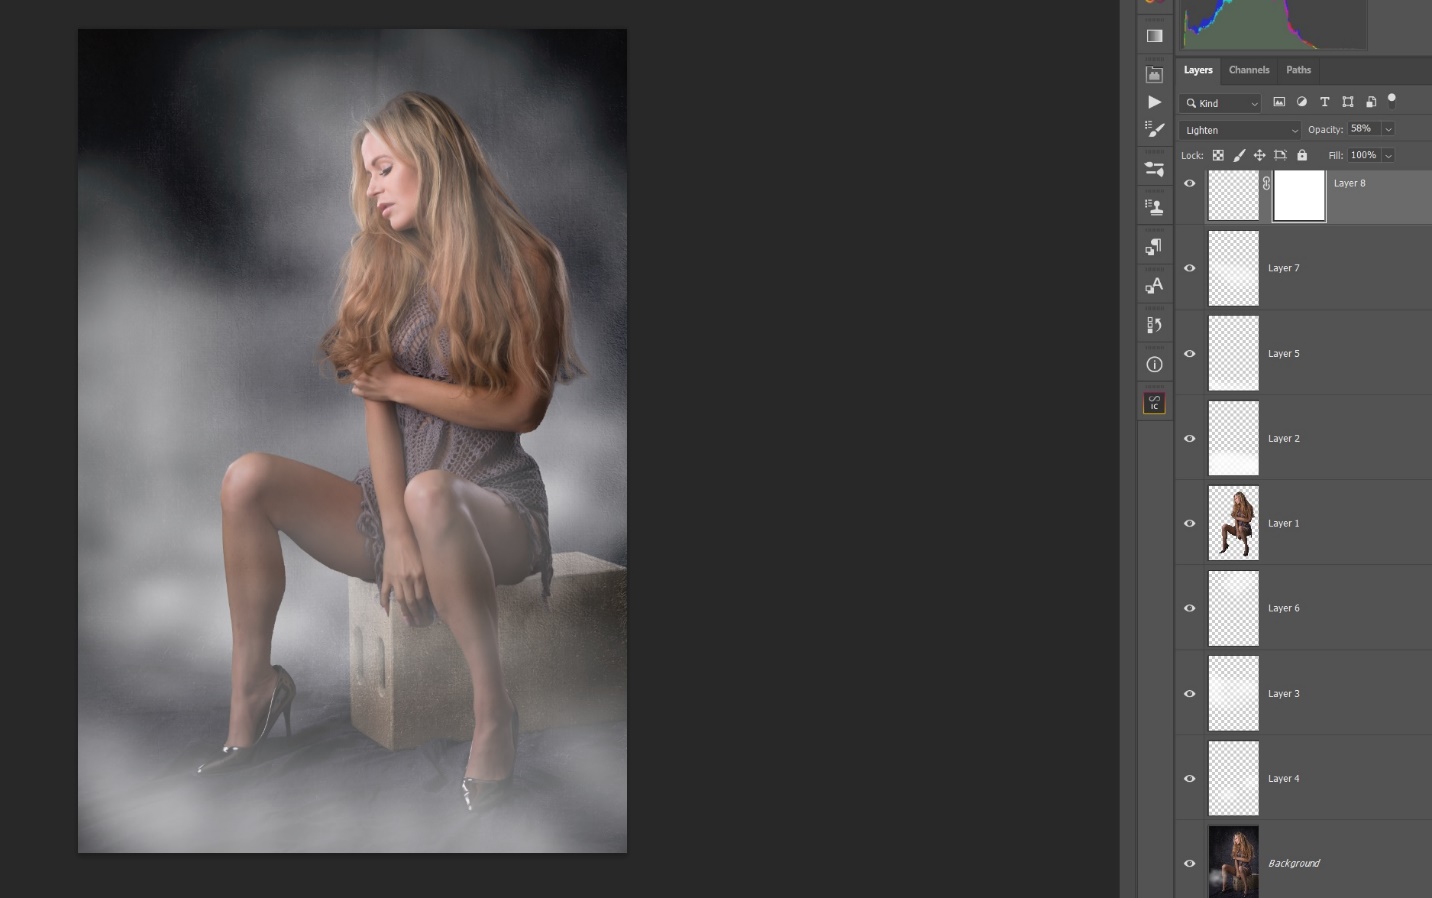Open the Character Styles panel icon

tap(1154, 286)
